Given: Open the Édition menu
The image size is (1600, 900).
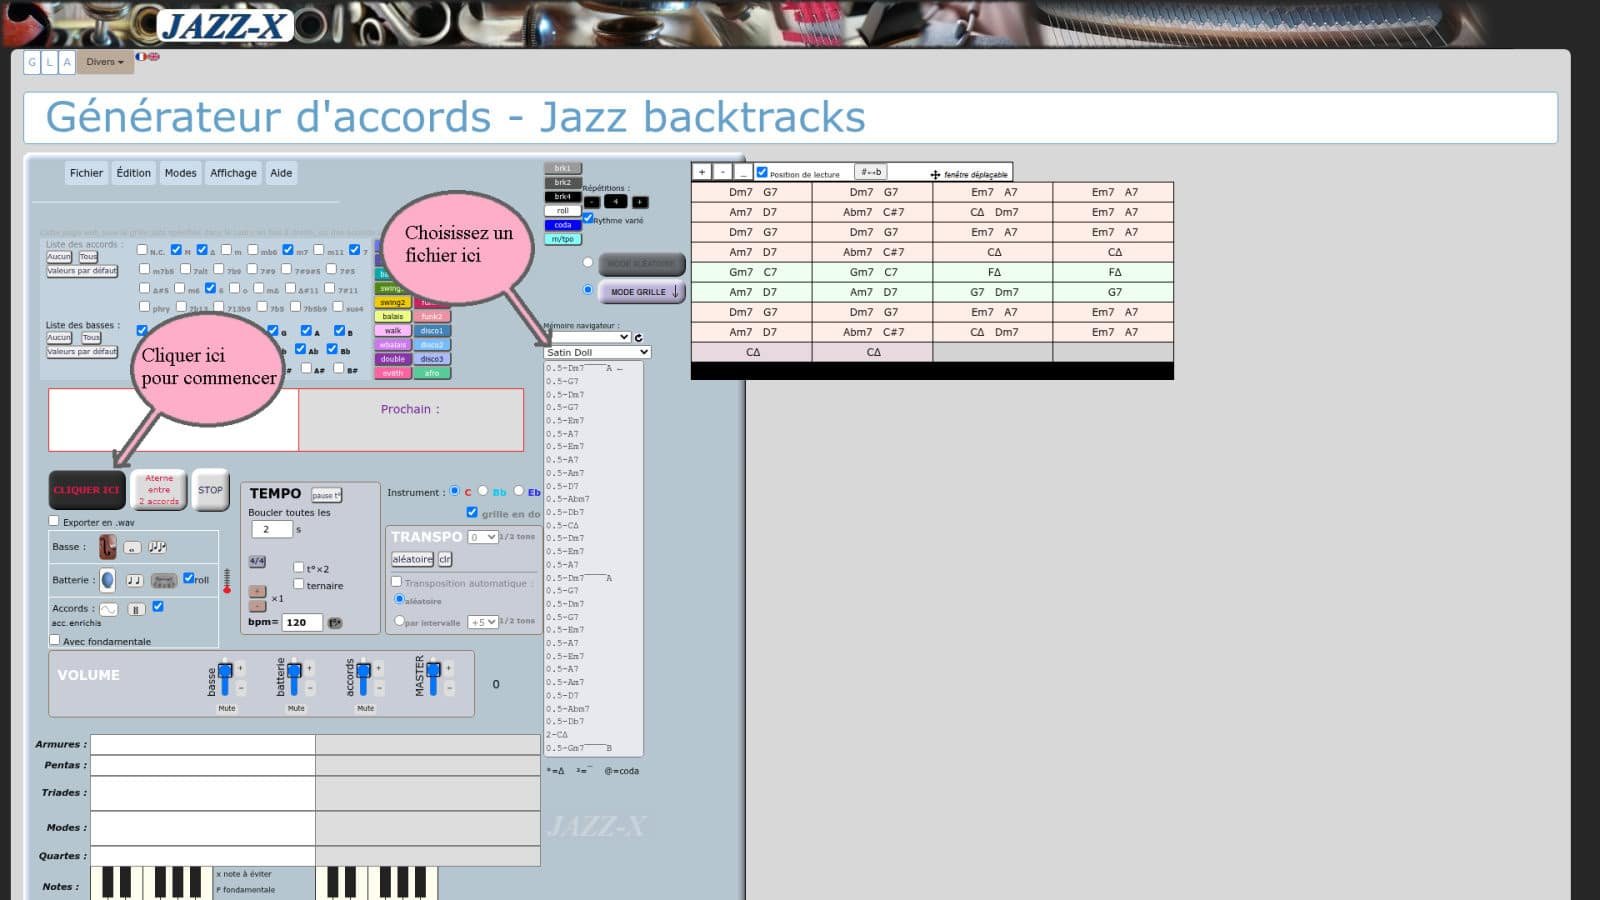Looking at the screenshot, I should pos(133,173).
